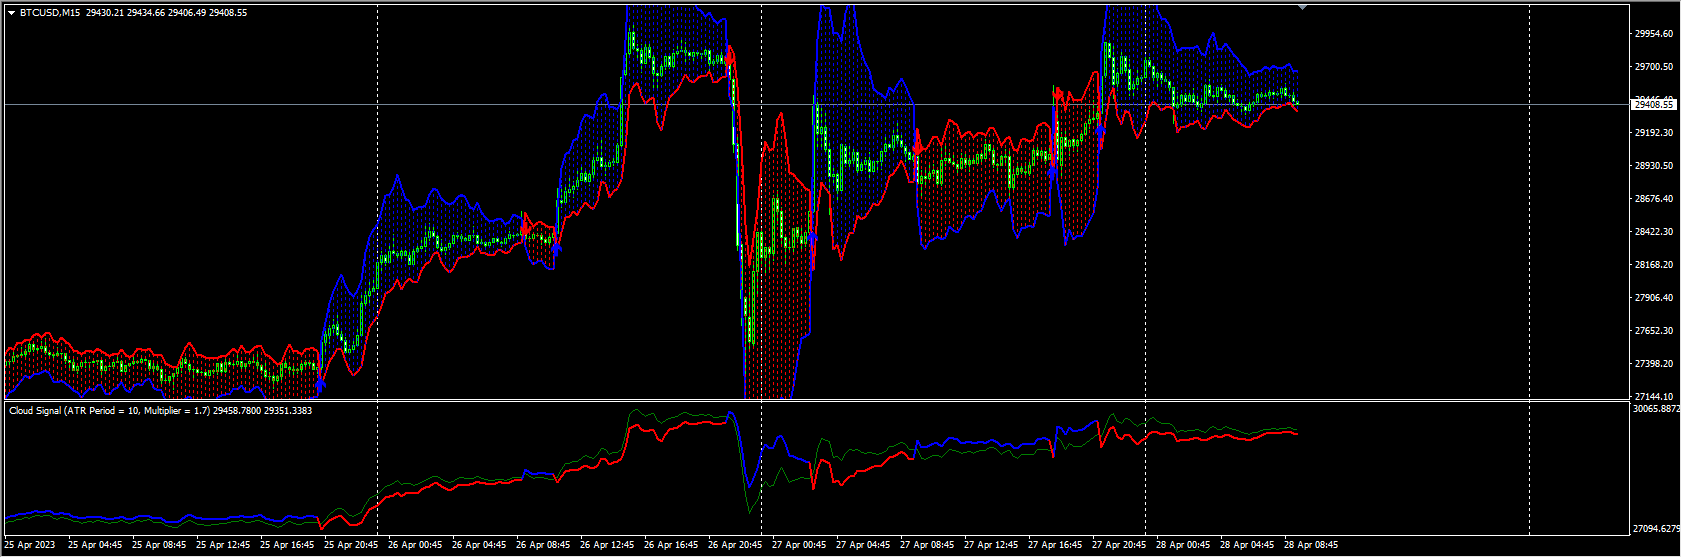Click the 28 Apr 00:45 time label
This screenshot has width=1682, height=558.
point(1184,545)
